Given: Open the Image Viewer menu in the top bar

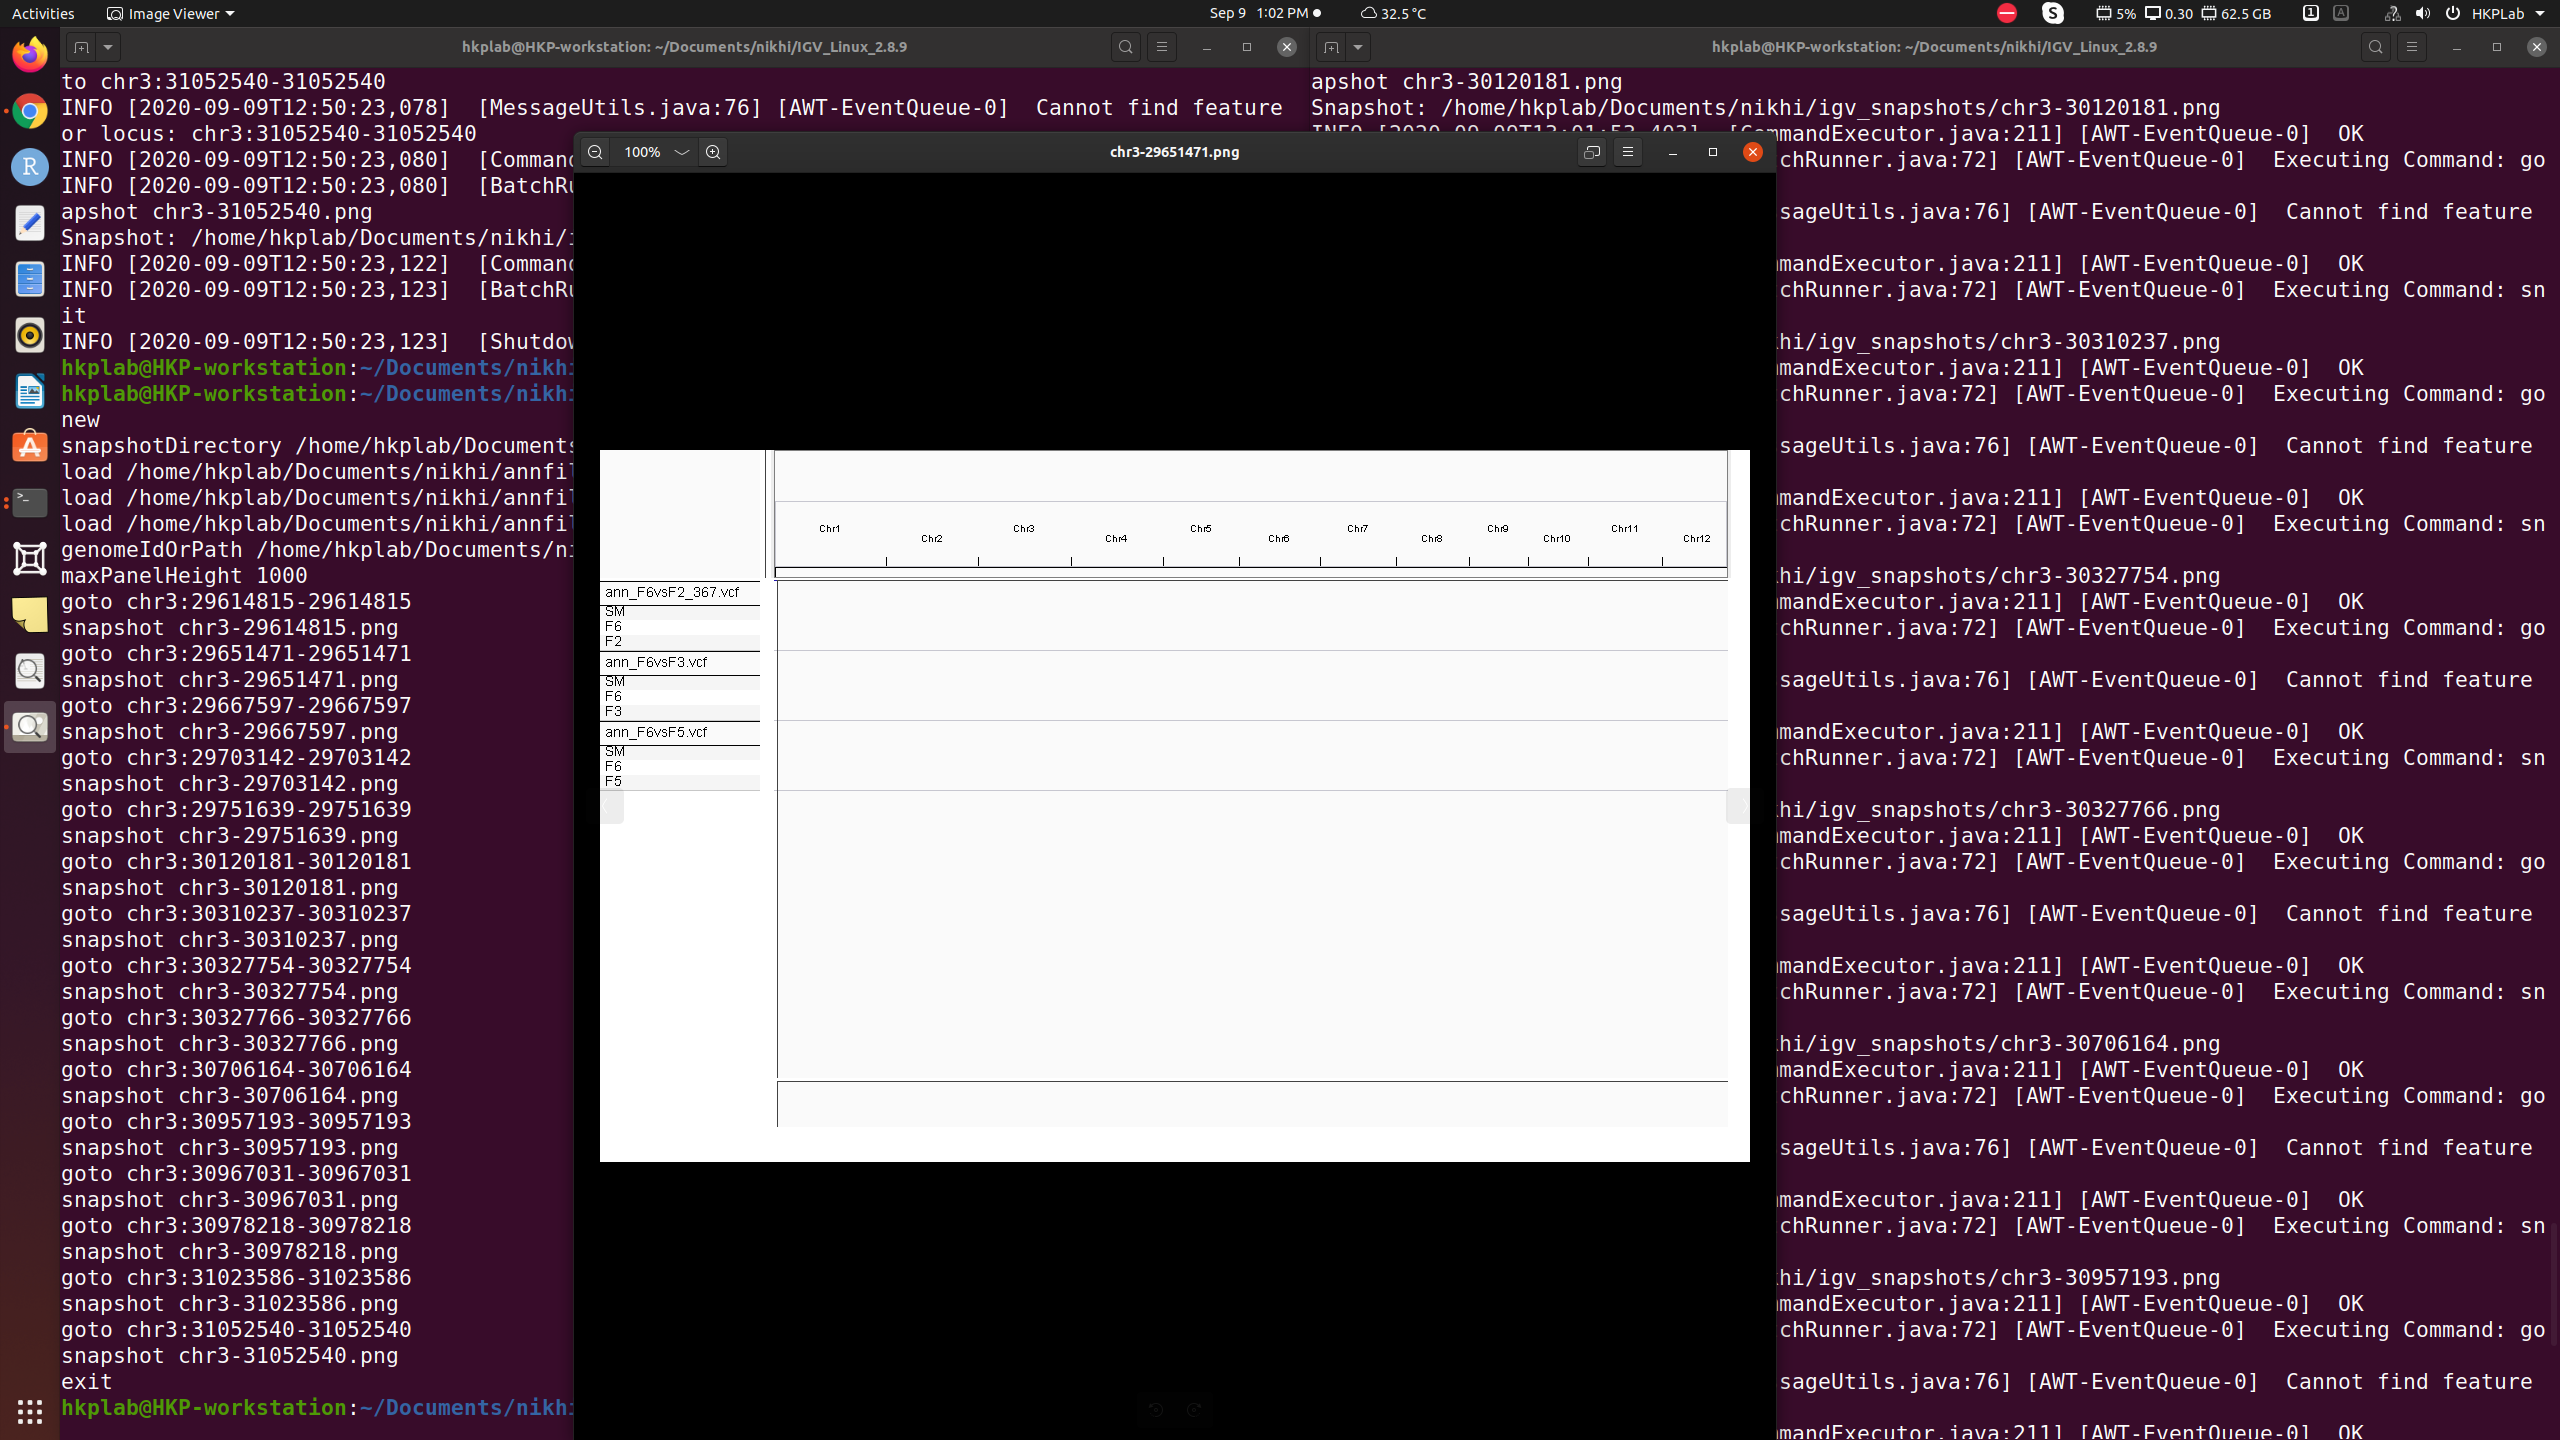Looking at the screenshot, I should [169, 13].
